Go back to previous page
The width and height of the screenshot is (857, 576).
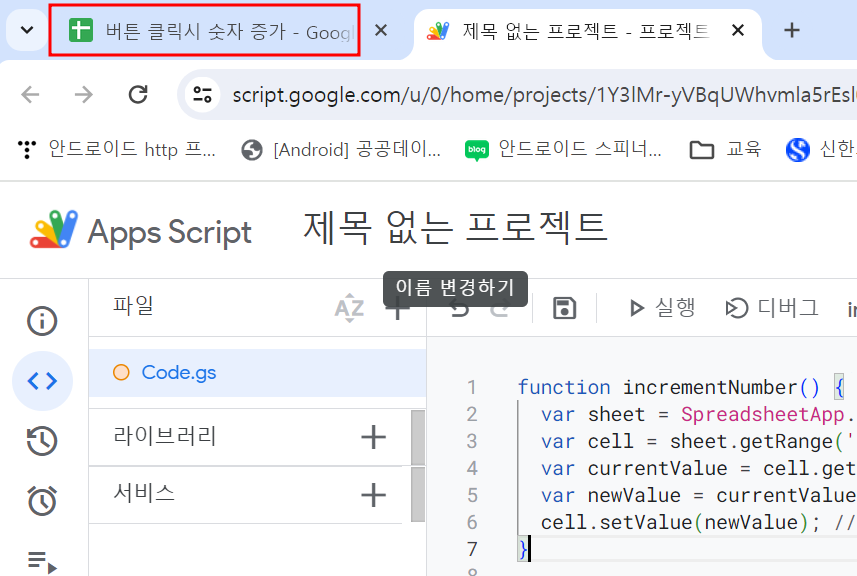[31, 95]
